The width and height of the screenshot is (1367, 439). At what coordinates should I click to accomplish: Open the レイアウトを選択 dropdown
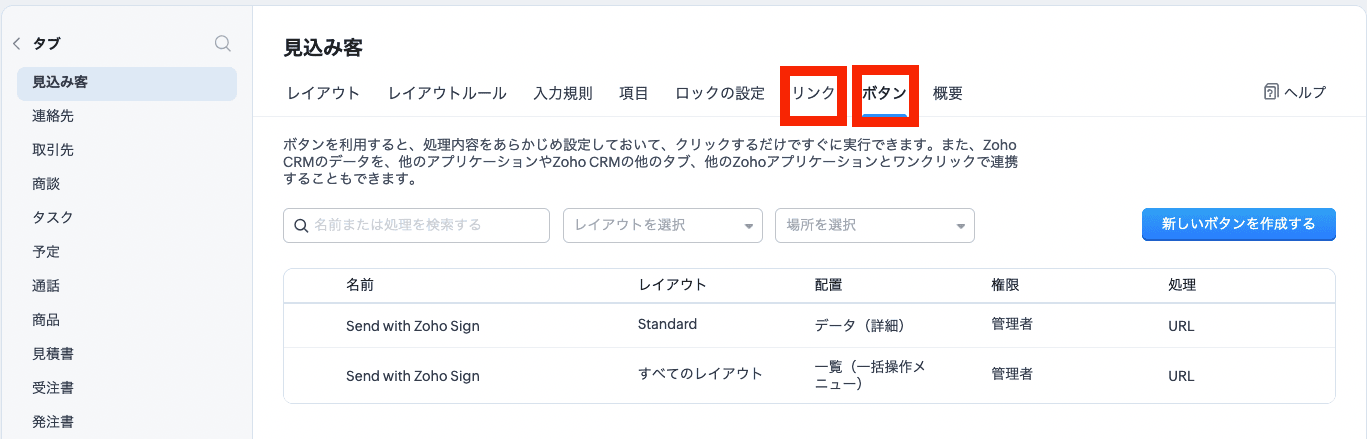662,226
